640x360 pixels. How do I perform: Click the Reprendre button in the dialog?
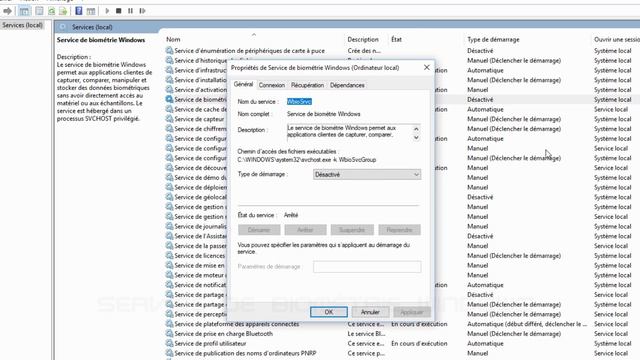point(399,230)
